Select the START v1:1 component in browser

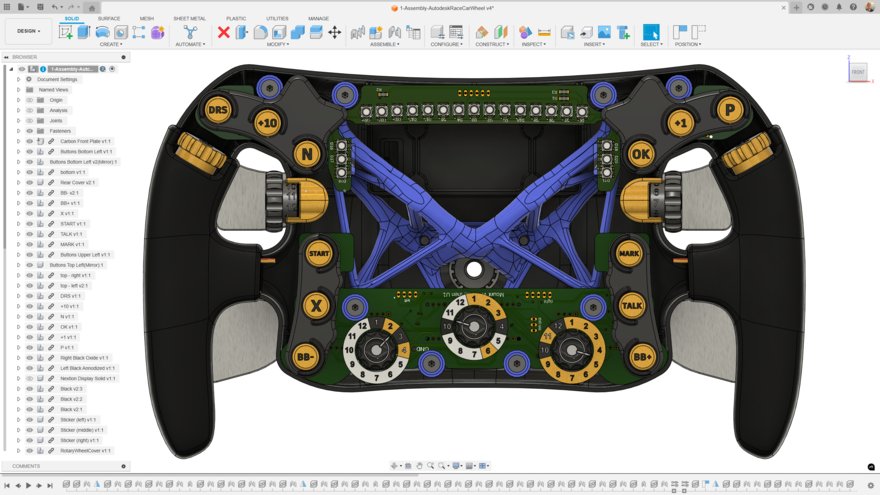pyautogui.click(x=73, y=224)
